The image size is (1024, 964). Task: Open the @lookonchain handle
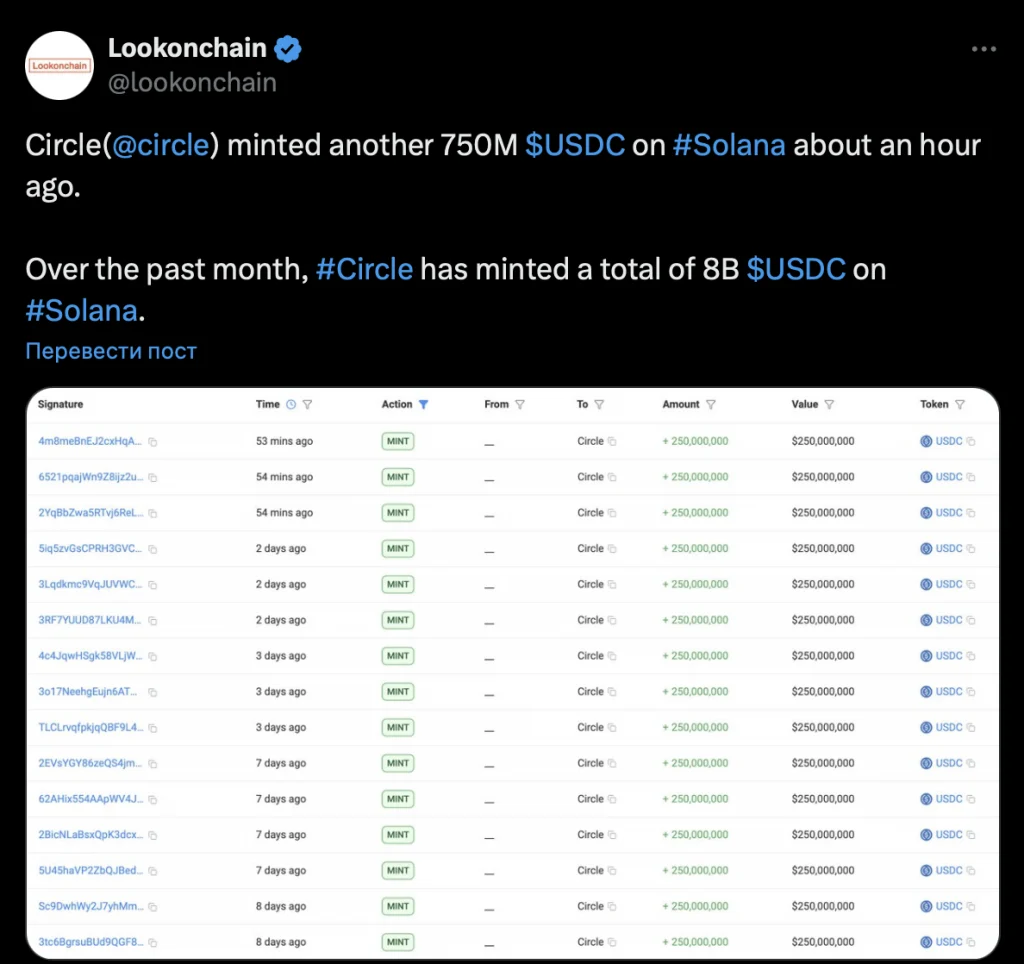(192, 82)
